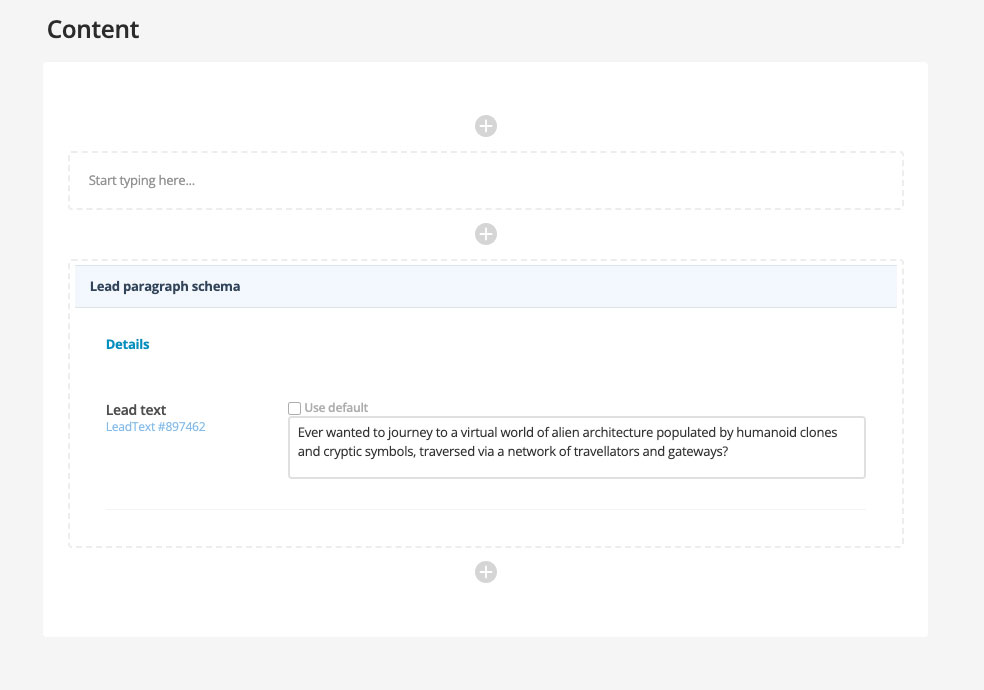Image resolution: width=984 pixels, height=690 pixels.
Task: Focus the Start typing here field
Action: pyautogui.click(x=486, y=181)
